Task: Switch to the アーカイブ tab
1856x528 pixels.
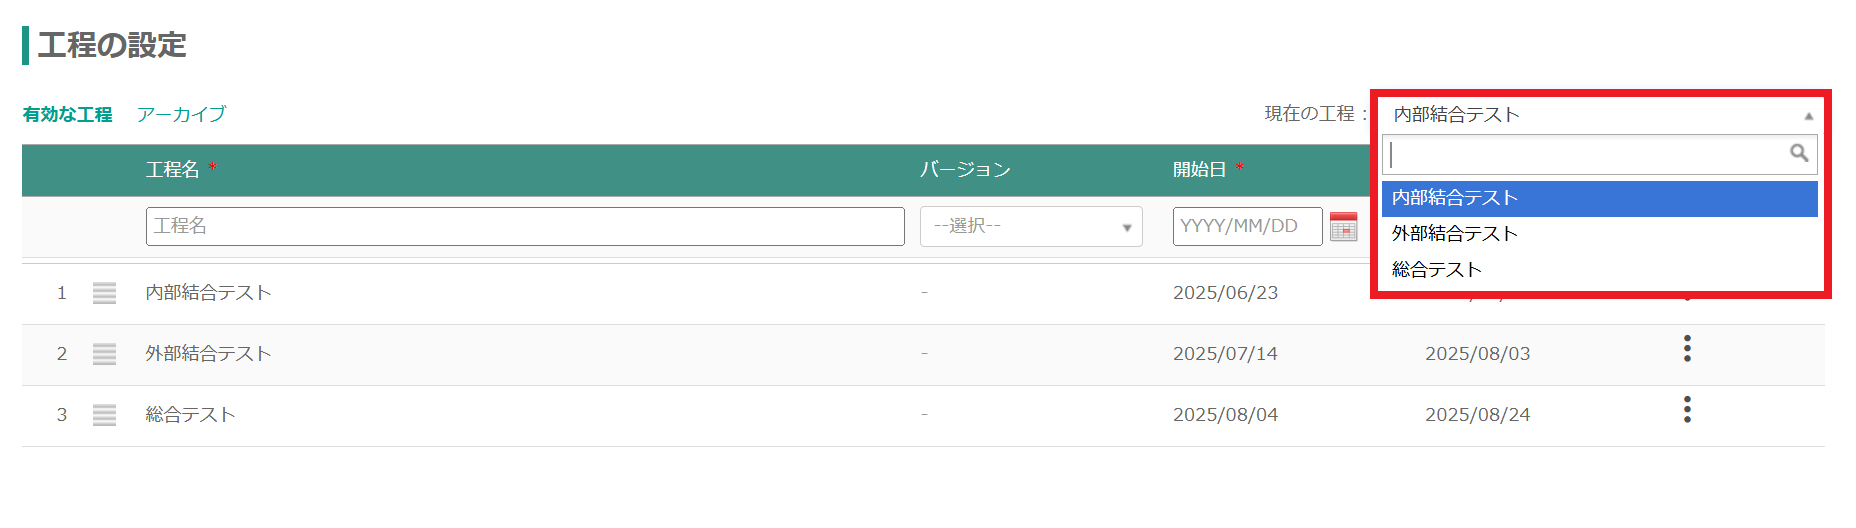Action: coord(181,115)
